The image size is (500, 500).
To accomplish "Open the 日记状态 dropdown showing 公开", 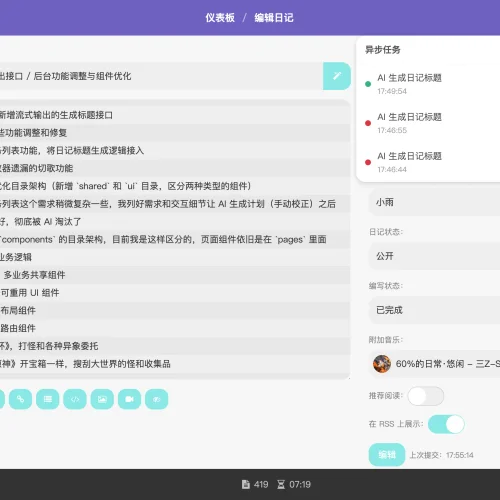I will [434, 256].
